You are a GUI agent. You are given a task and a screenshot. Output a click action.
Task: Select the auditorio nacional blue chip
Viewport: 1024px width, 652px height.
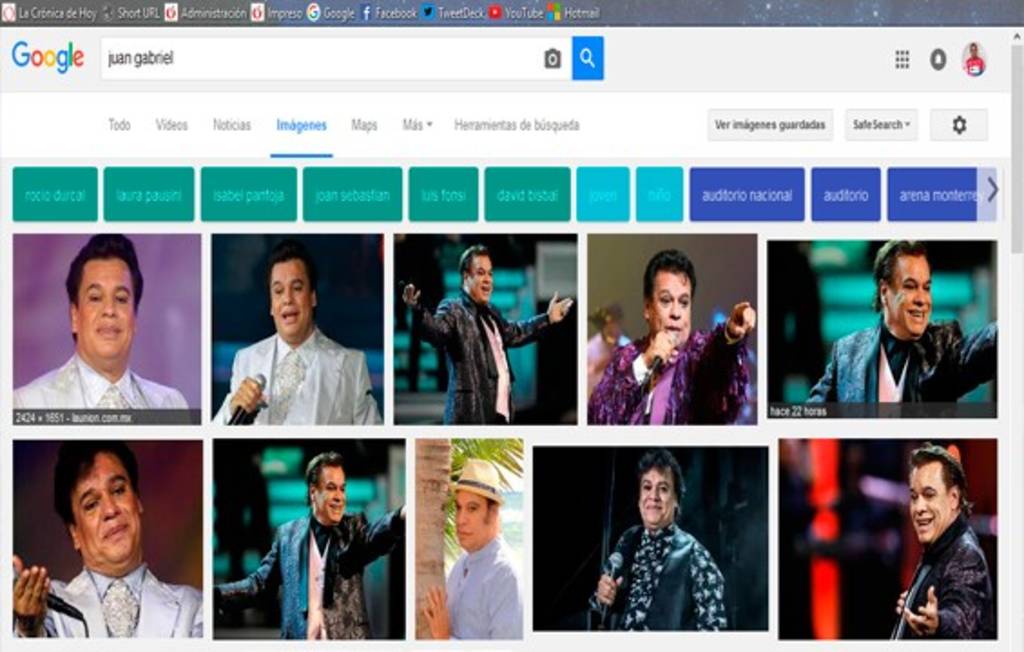pos(746,194)
